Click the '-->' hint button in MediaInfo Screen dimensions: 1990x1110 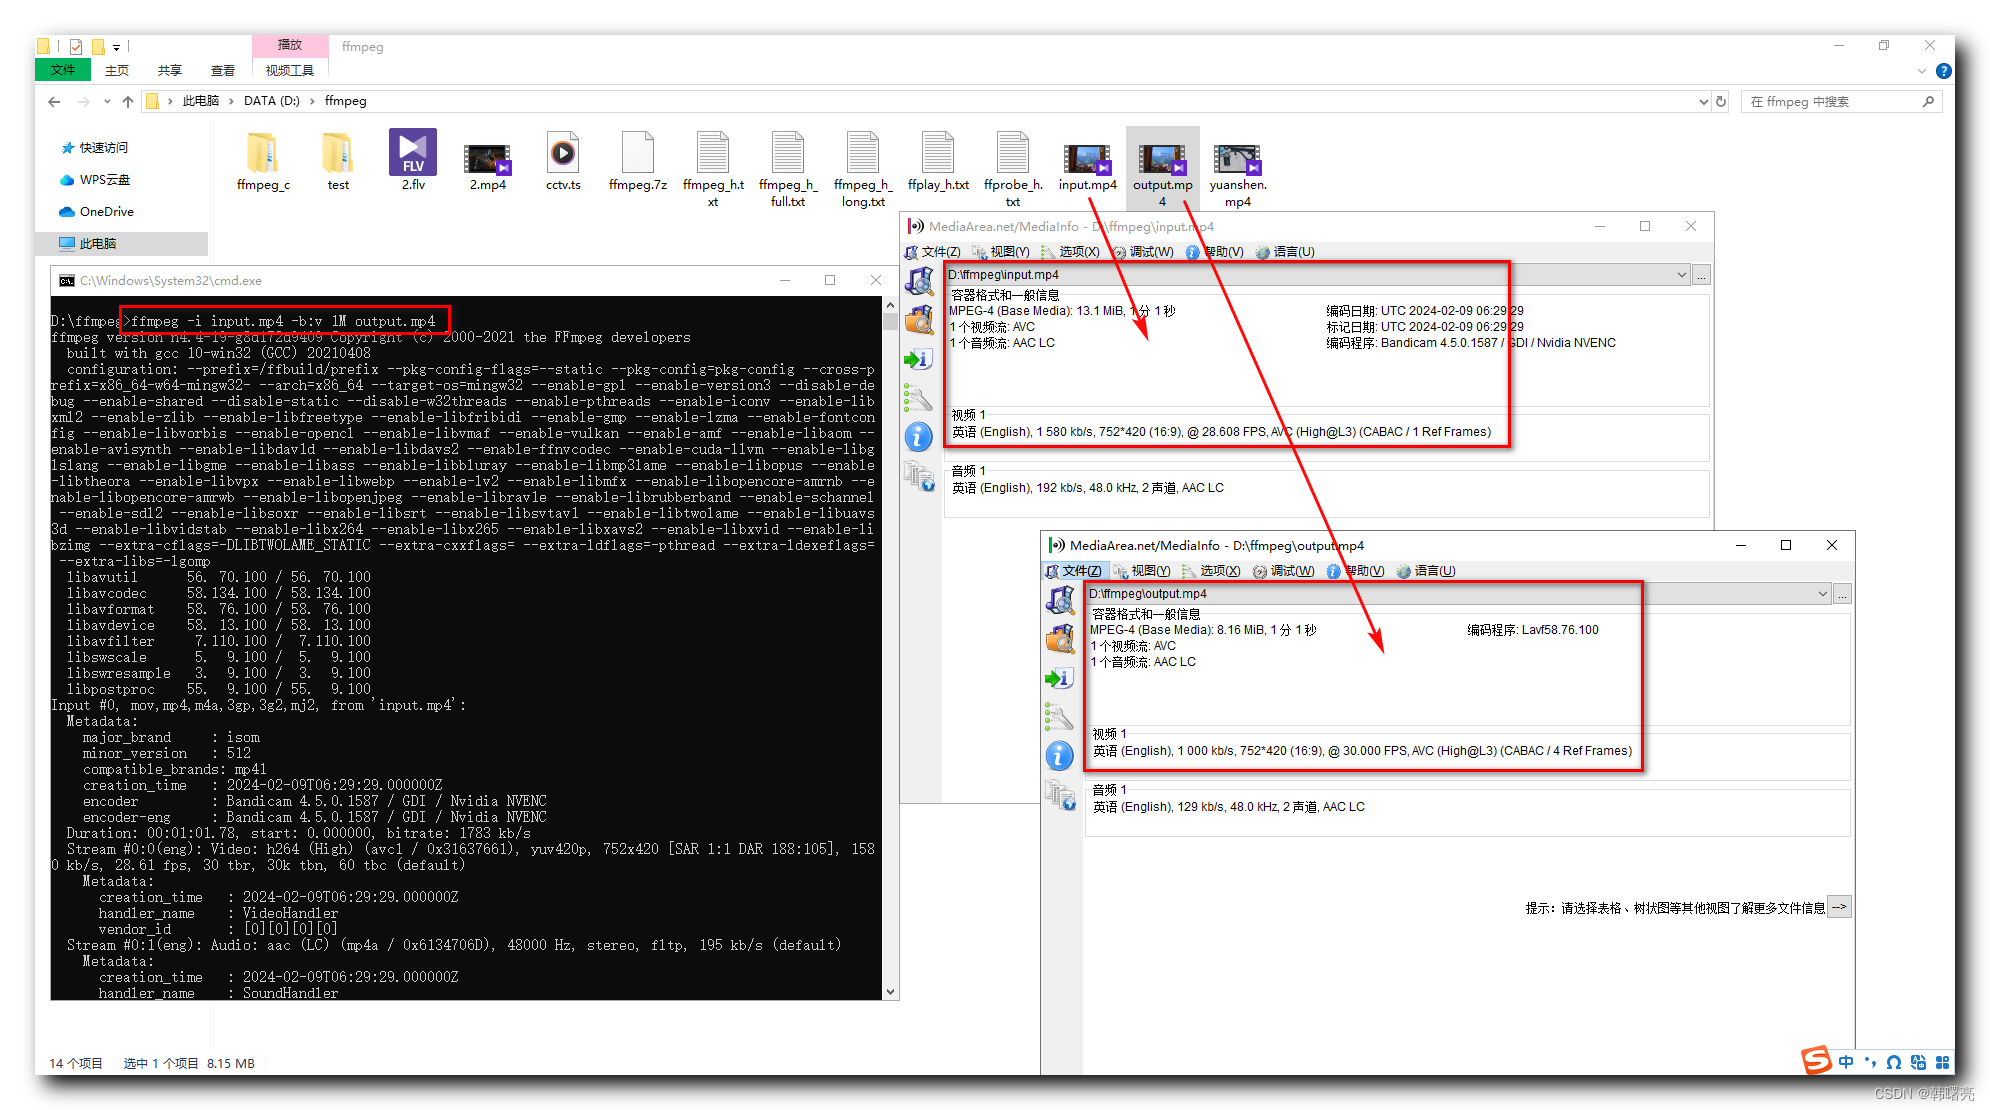[1839, 907]
